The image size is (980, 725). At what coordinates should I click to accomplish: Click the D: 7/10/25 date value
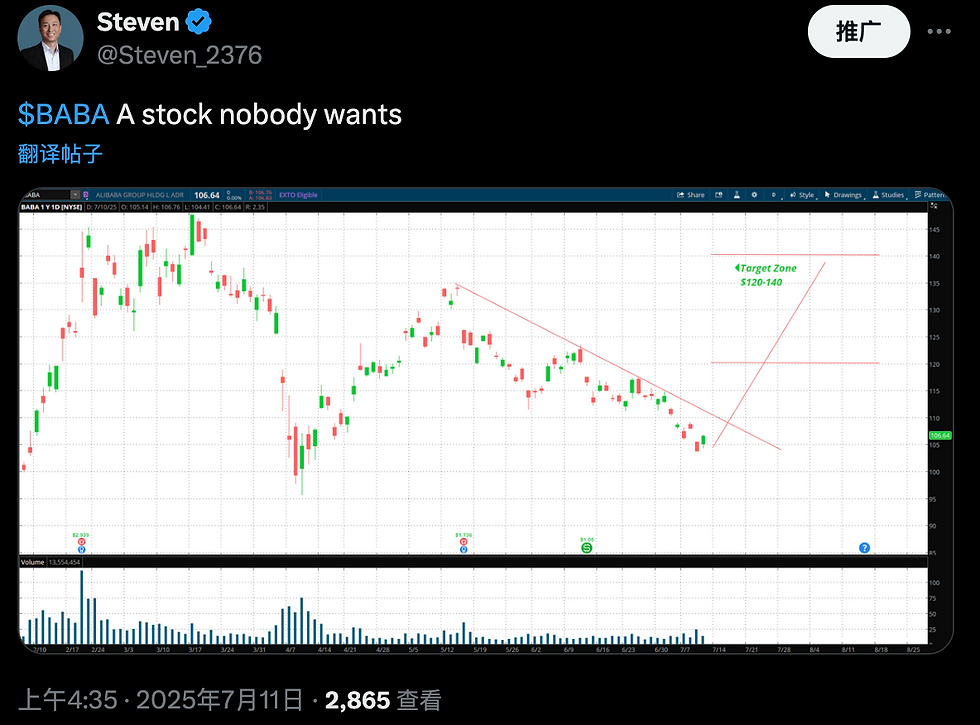(x=101, y=207)
